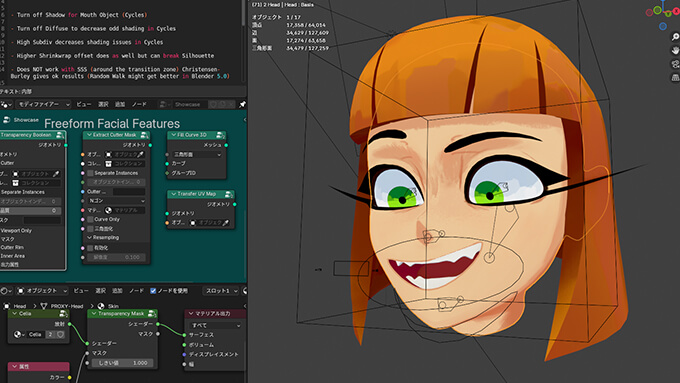
Task: Click the ジオメトリ output socket on Transfer UV Map
Action: click(235, 204)
